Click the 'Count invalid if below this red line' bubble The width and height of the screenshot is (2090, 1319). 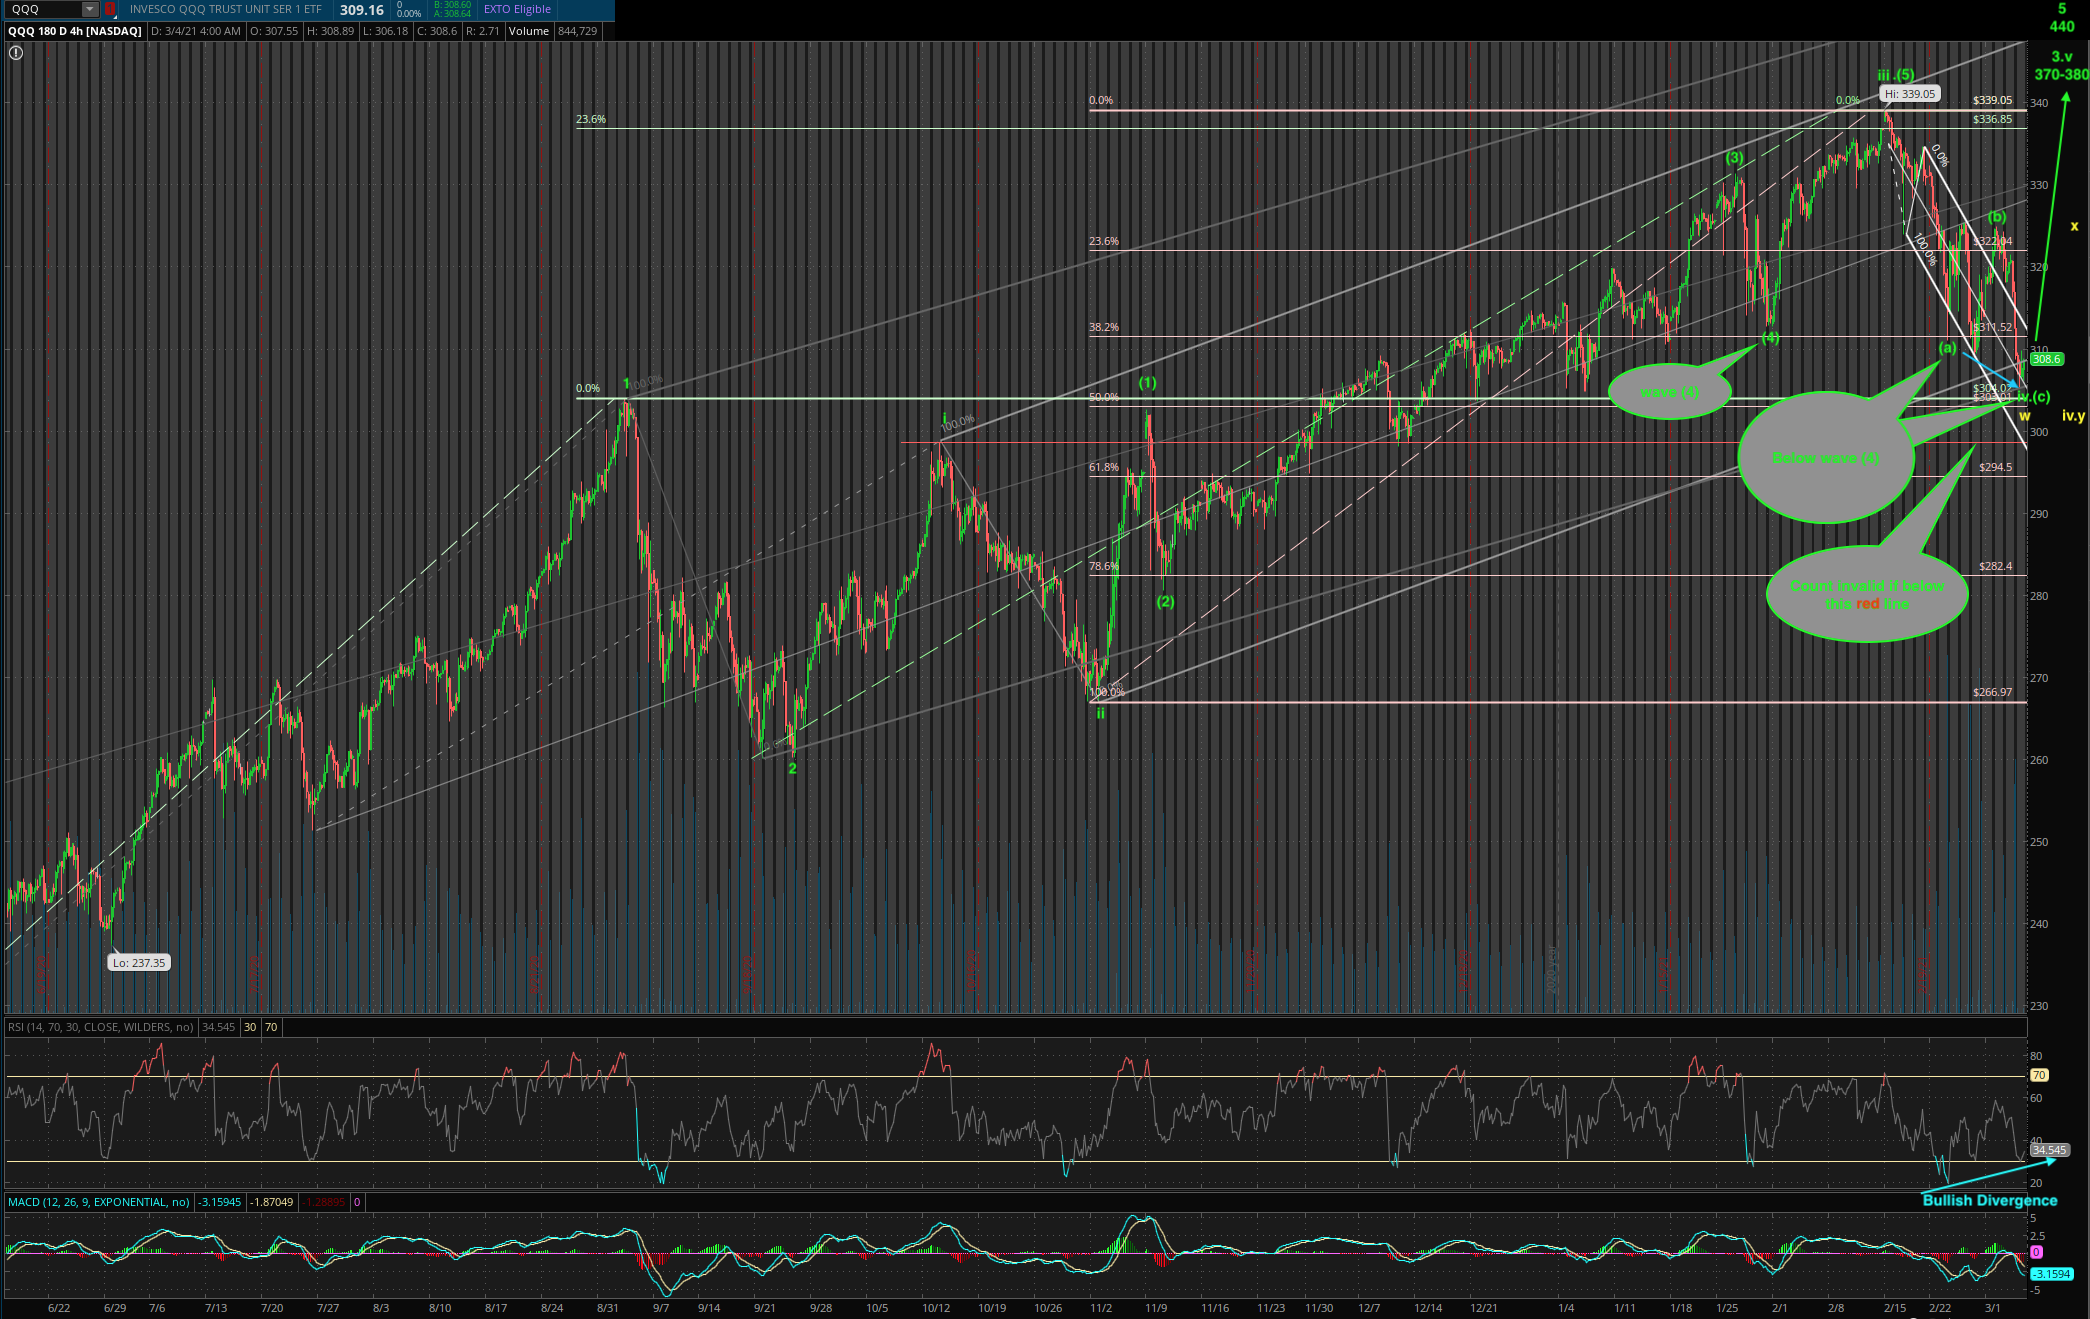click(1867, 595)
